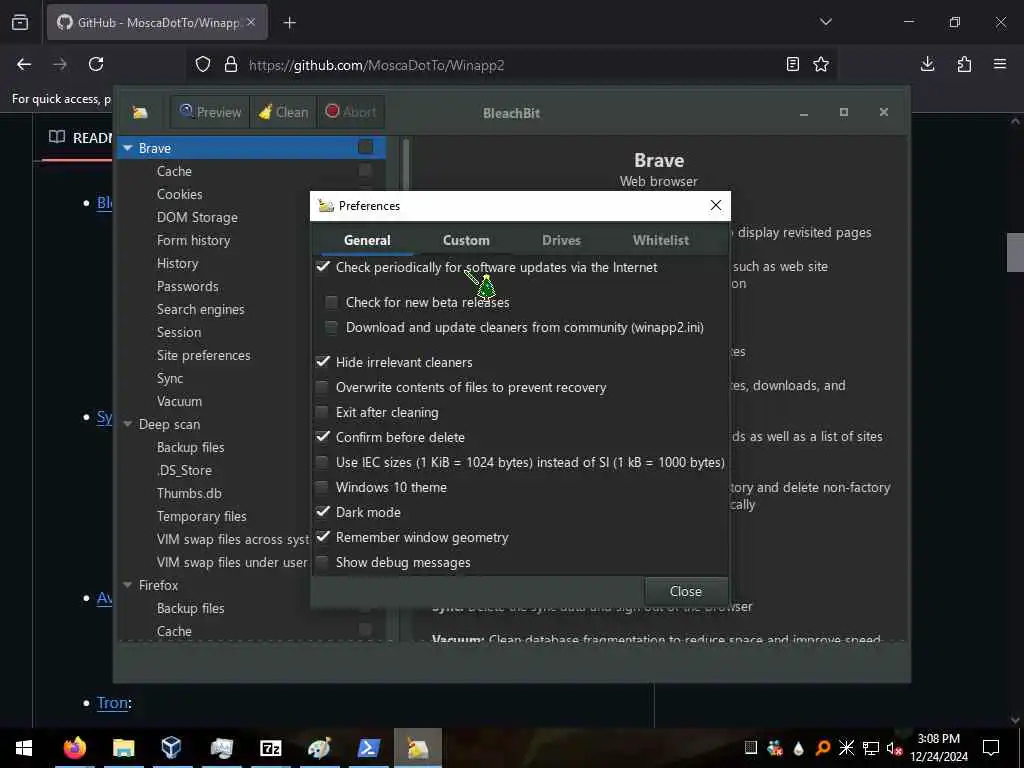Open the notification center icon
This screenshot has width=1024, height=768.
coord(991,748)
